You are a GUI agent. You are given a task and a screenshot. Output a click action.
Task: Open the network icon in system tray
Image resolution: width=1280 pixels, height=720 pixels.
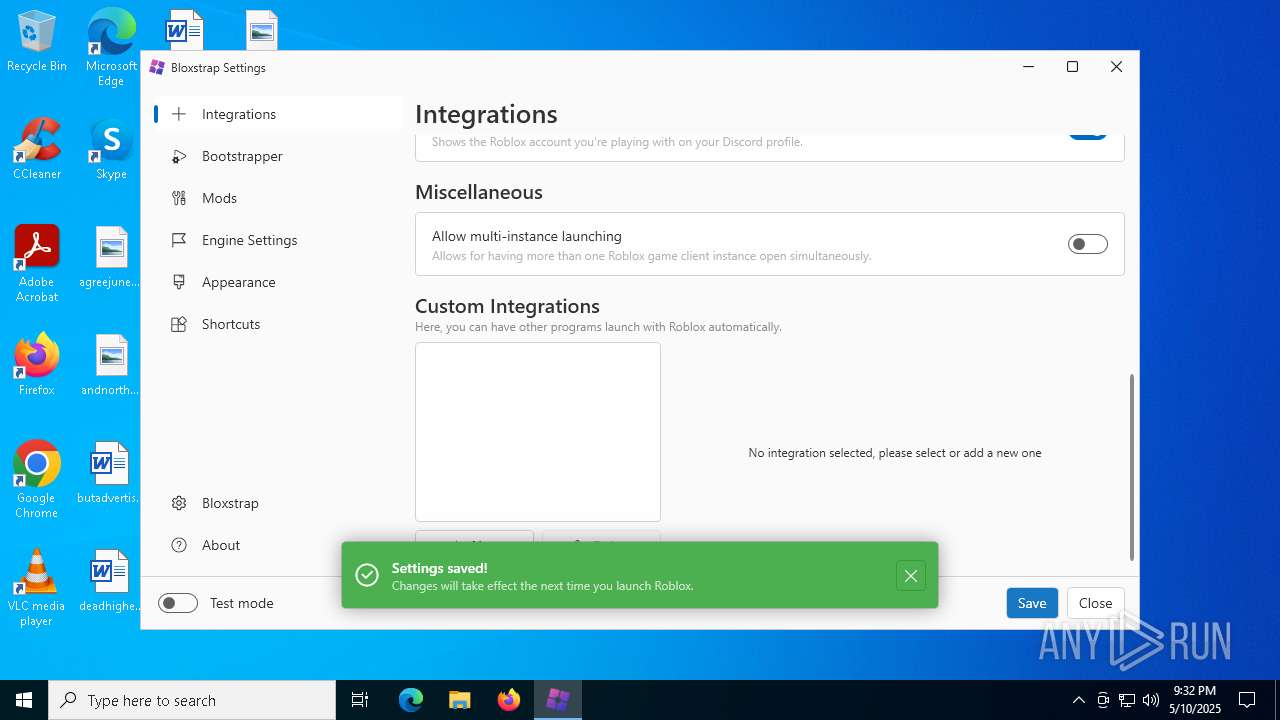(1127, 700)
